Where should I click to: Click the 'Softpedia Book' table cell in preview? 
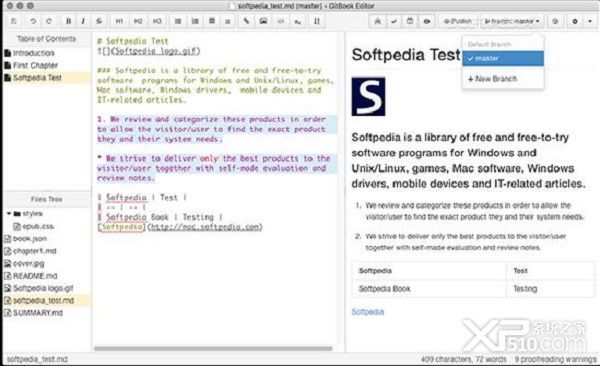click(429, 289)
